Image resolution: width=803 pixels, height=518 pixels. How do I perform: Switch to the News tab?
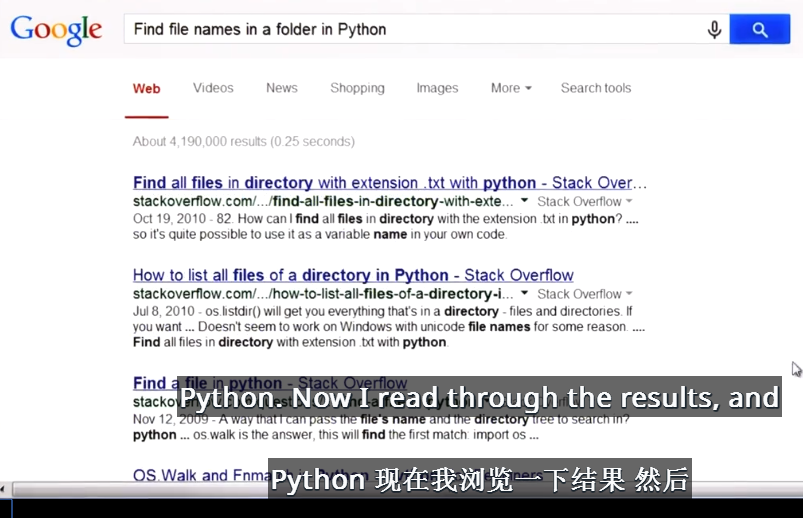click(282, 88)
